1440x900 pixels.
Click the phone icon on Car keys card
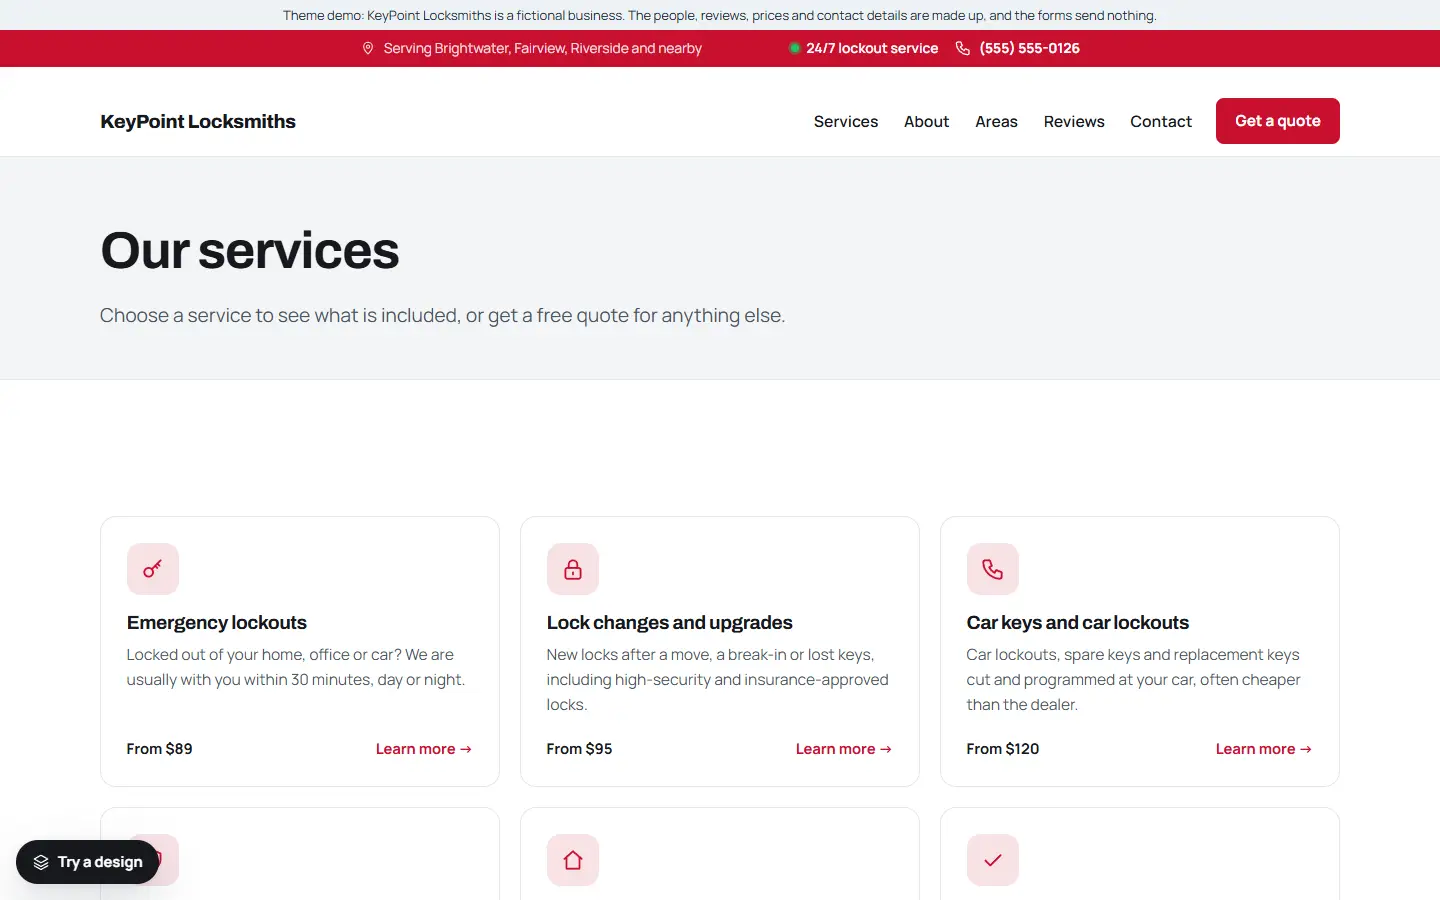coord(993,569)
